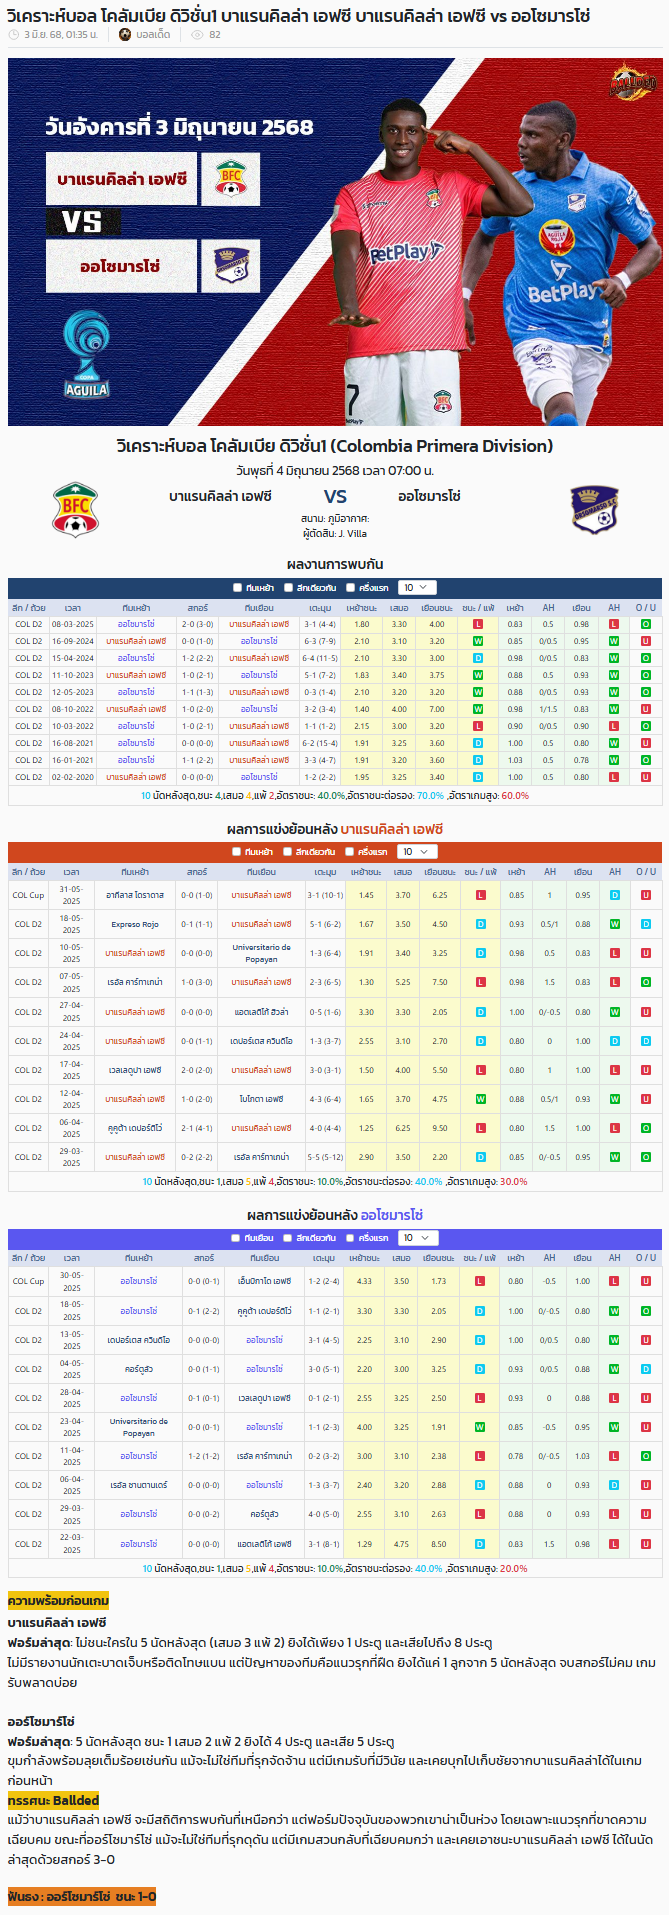Viewport: 669px width, 1915px height.
Task: Click the green W badge in the 16-09-2024 row
Action: point(478,641)
